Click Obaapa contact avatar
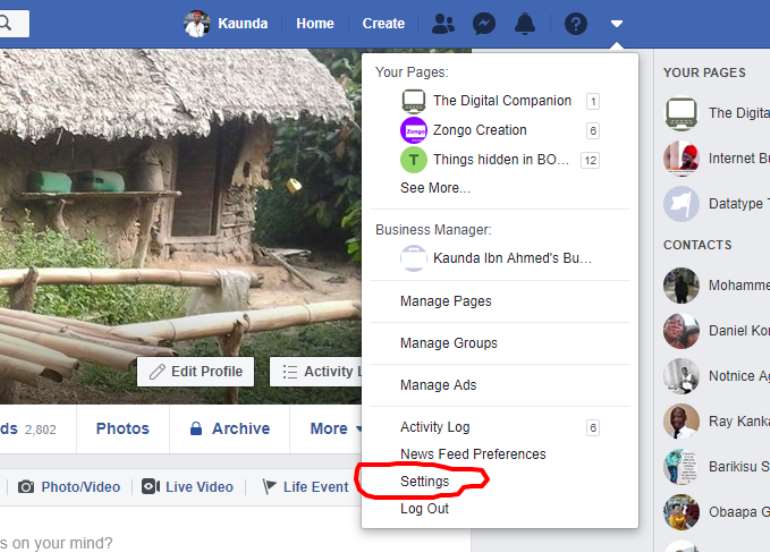Screen dimensions: 770x552 (681, 512)
